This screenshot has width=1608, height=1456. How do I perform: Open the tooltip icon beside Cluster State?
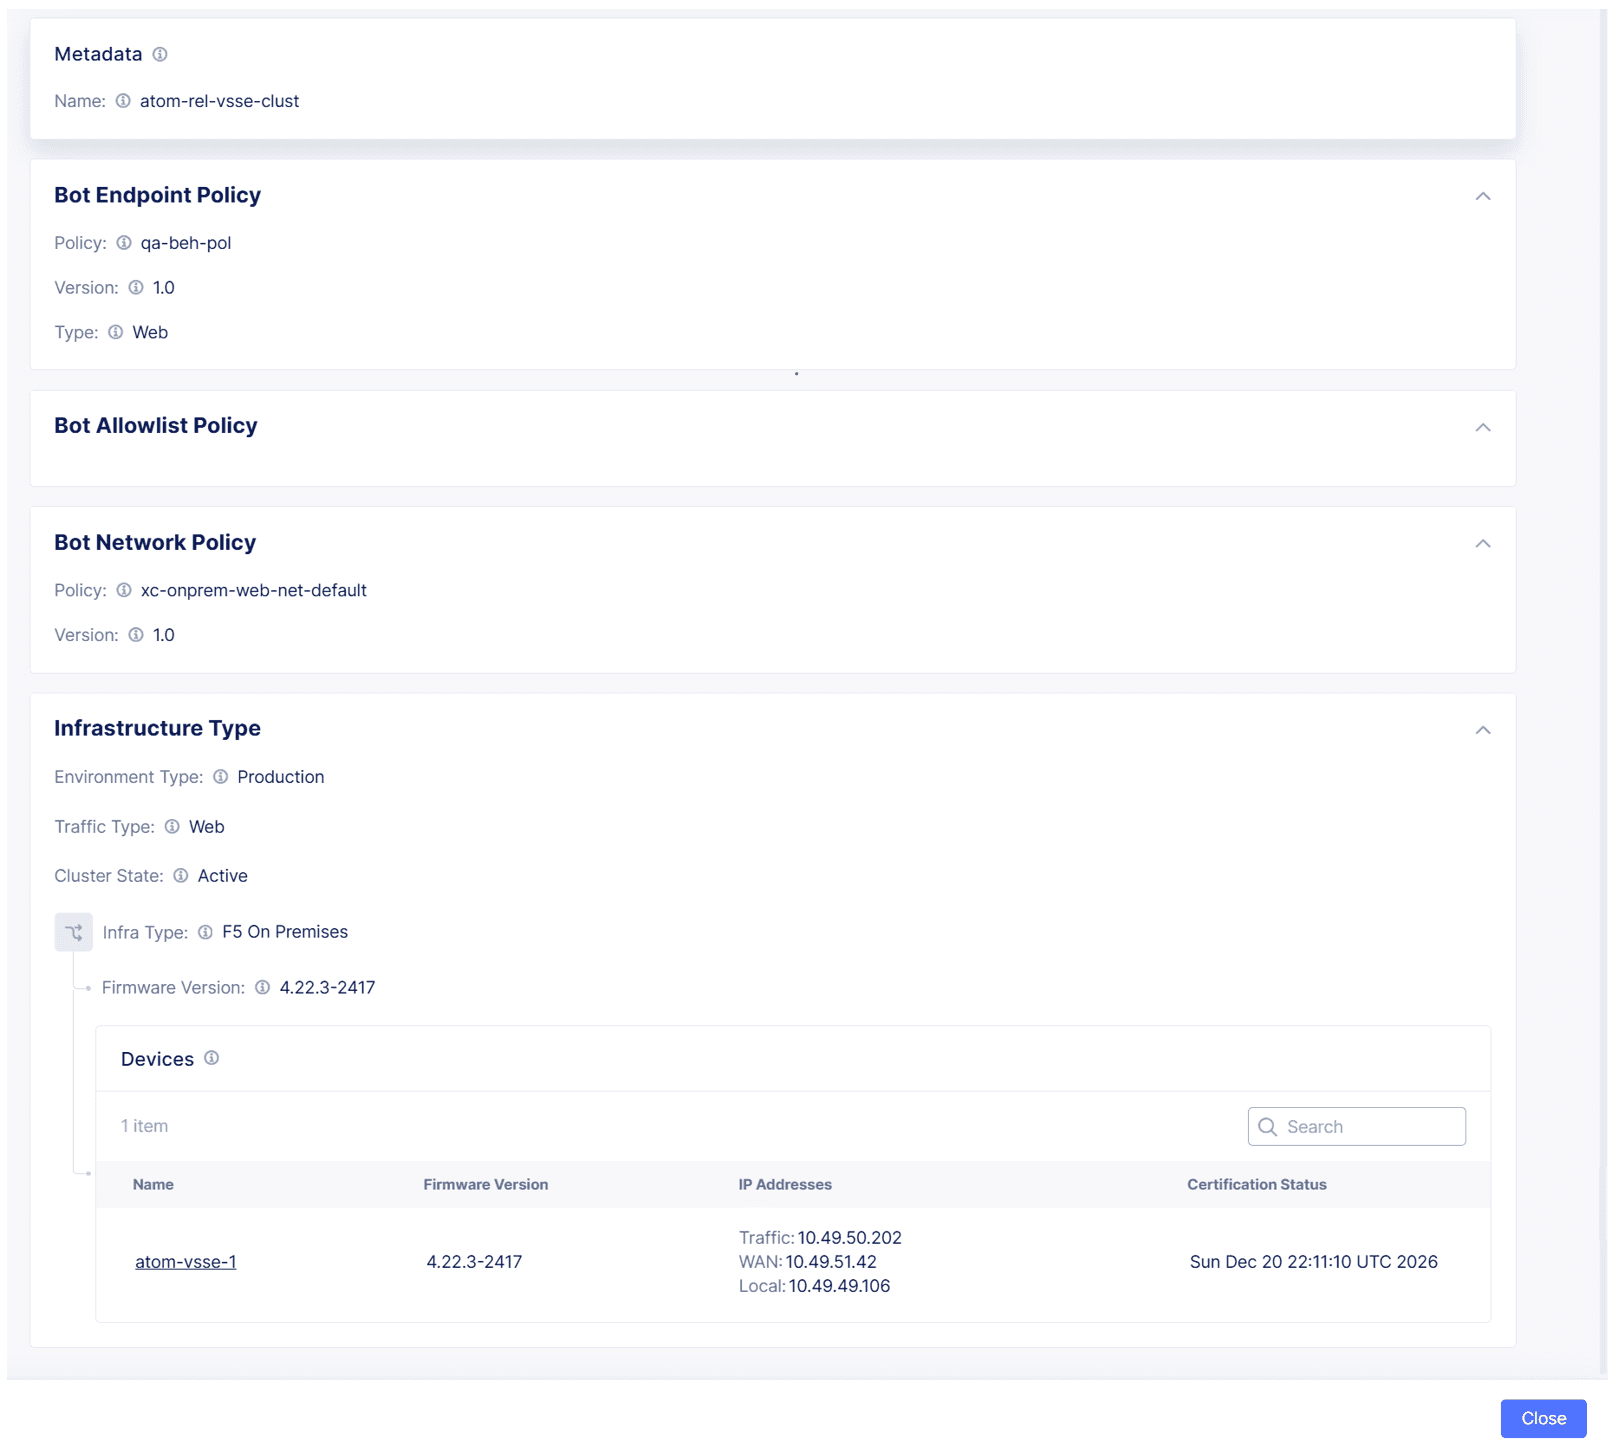tap(181, 875)
